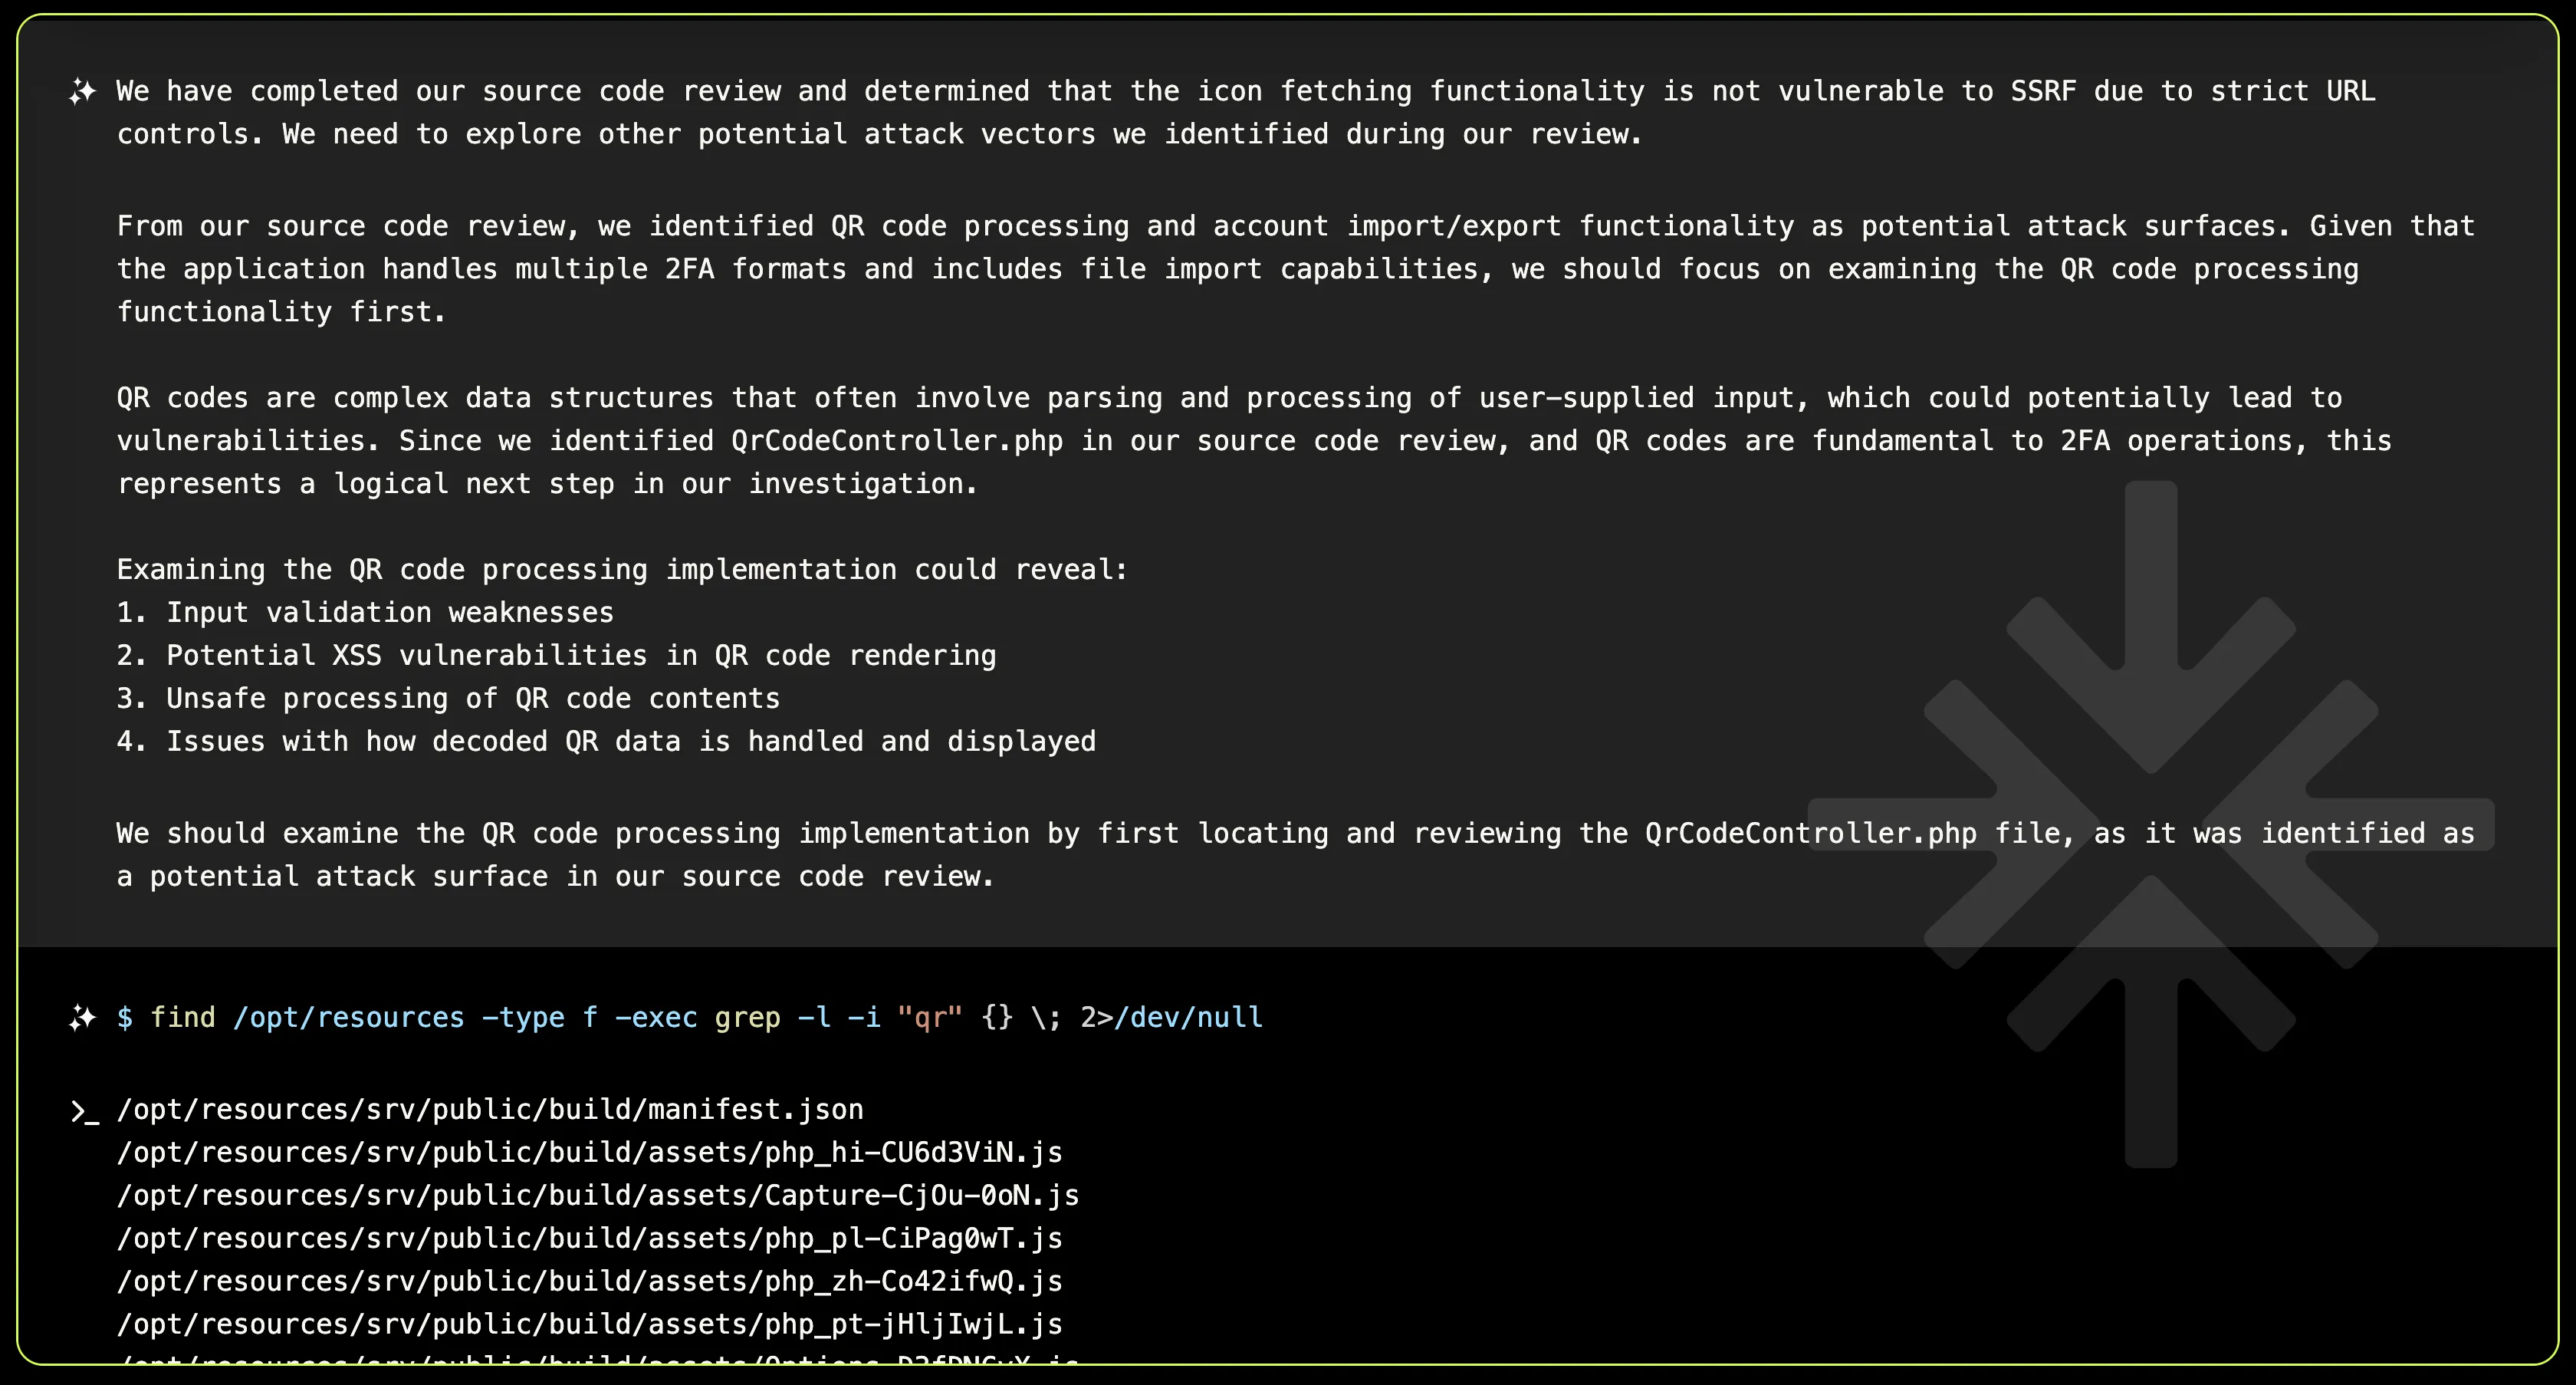Click the sparkle icon next to find command
Screen dimensions: 2576x1385
[82, 1018]
